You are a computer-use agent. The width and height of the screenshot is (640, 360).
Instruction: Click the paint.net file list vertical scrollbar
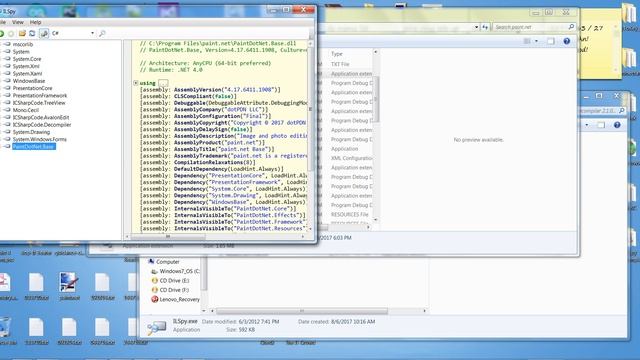point(376,99)
